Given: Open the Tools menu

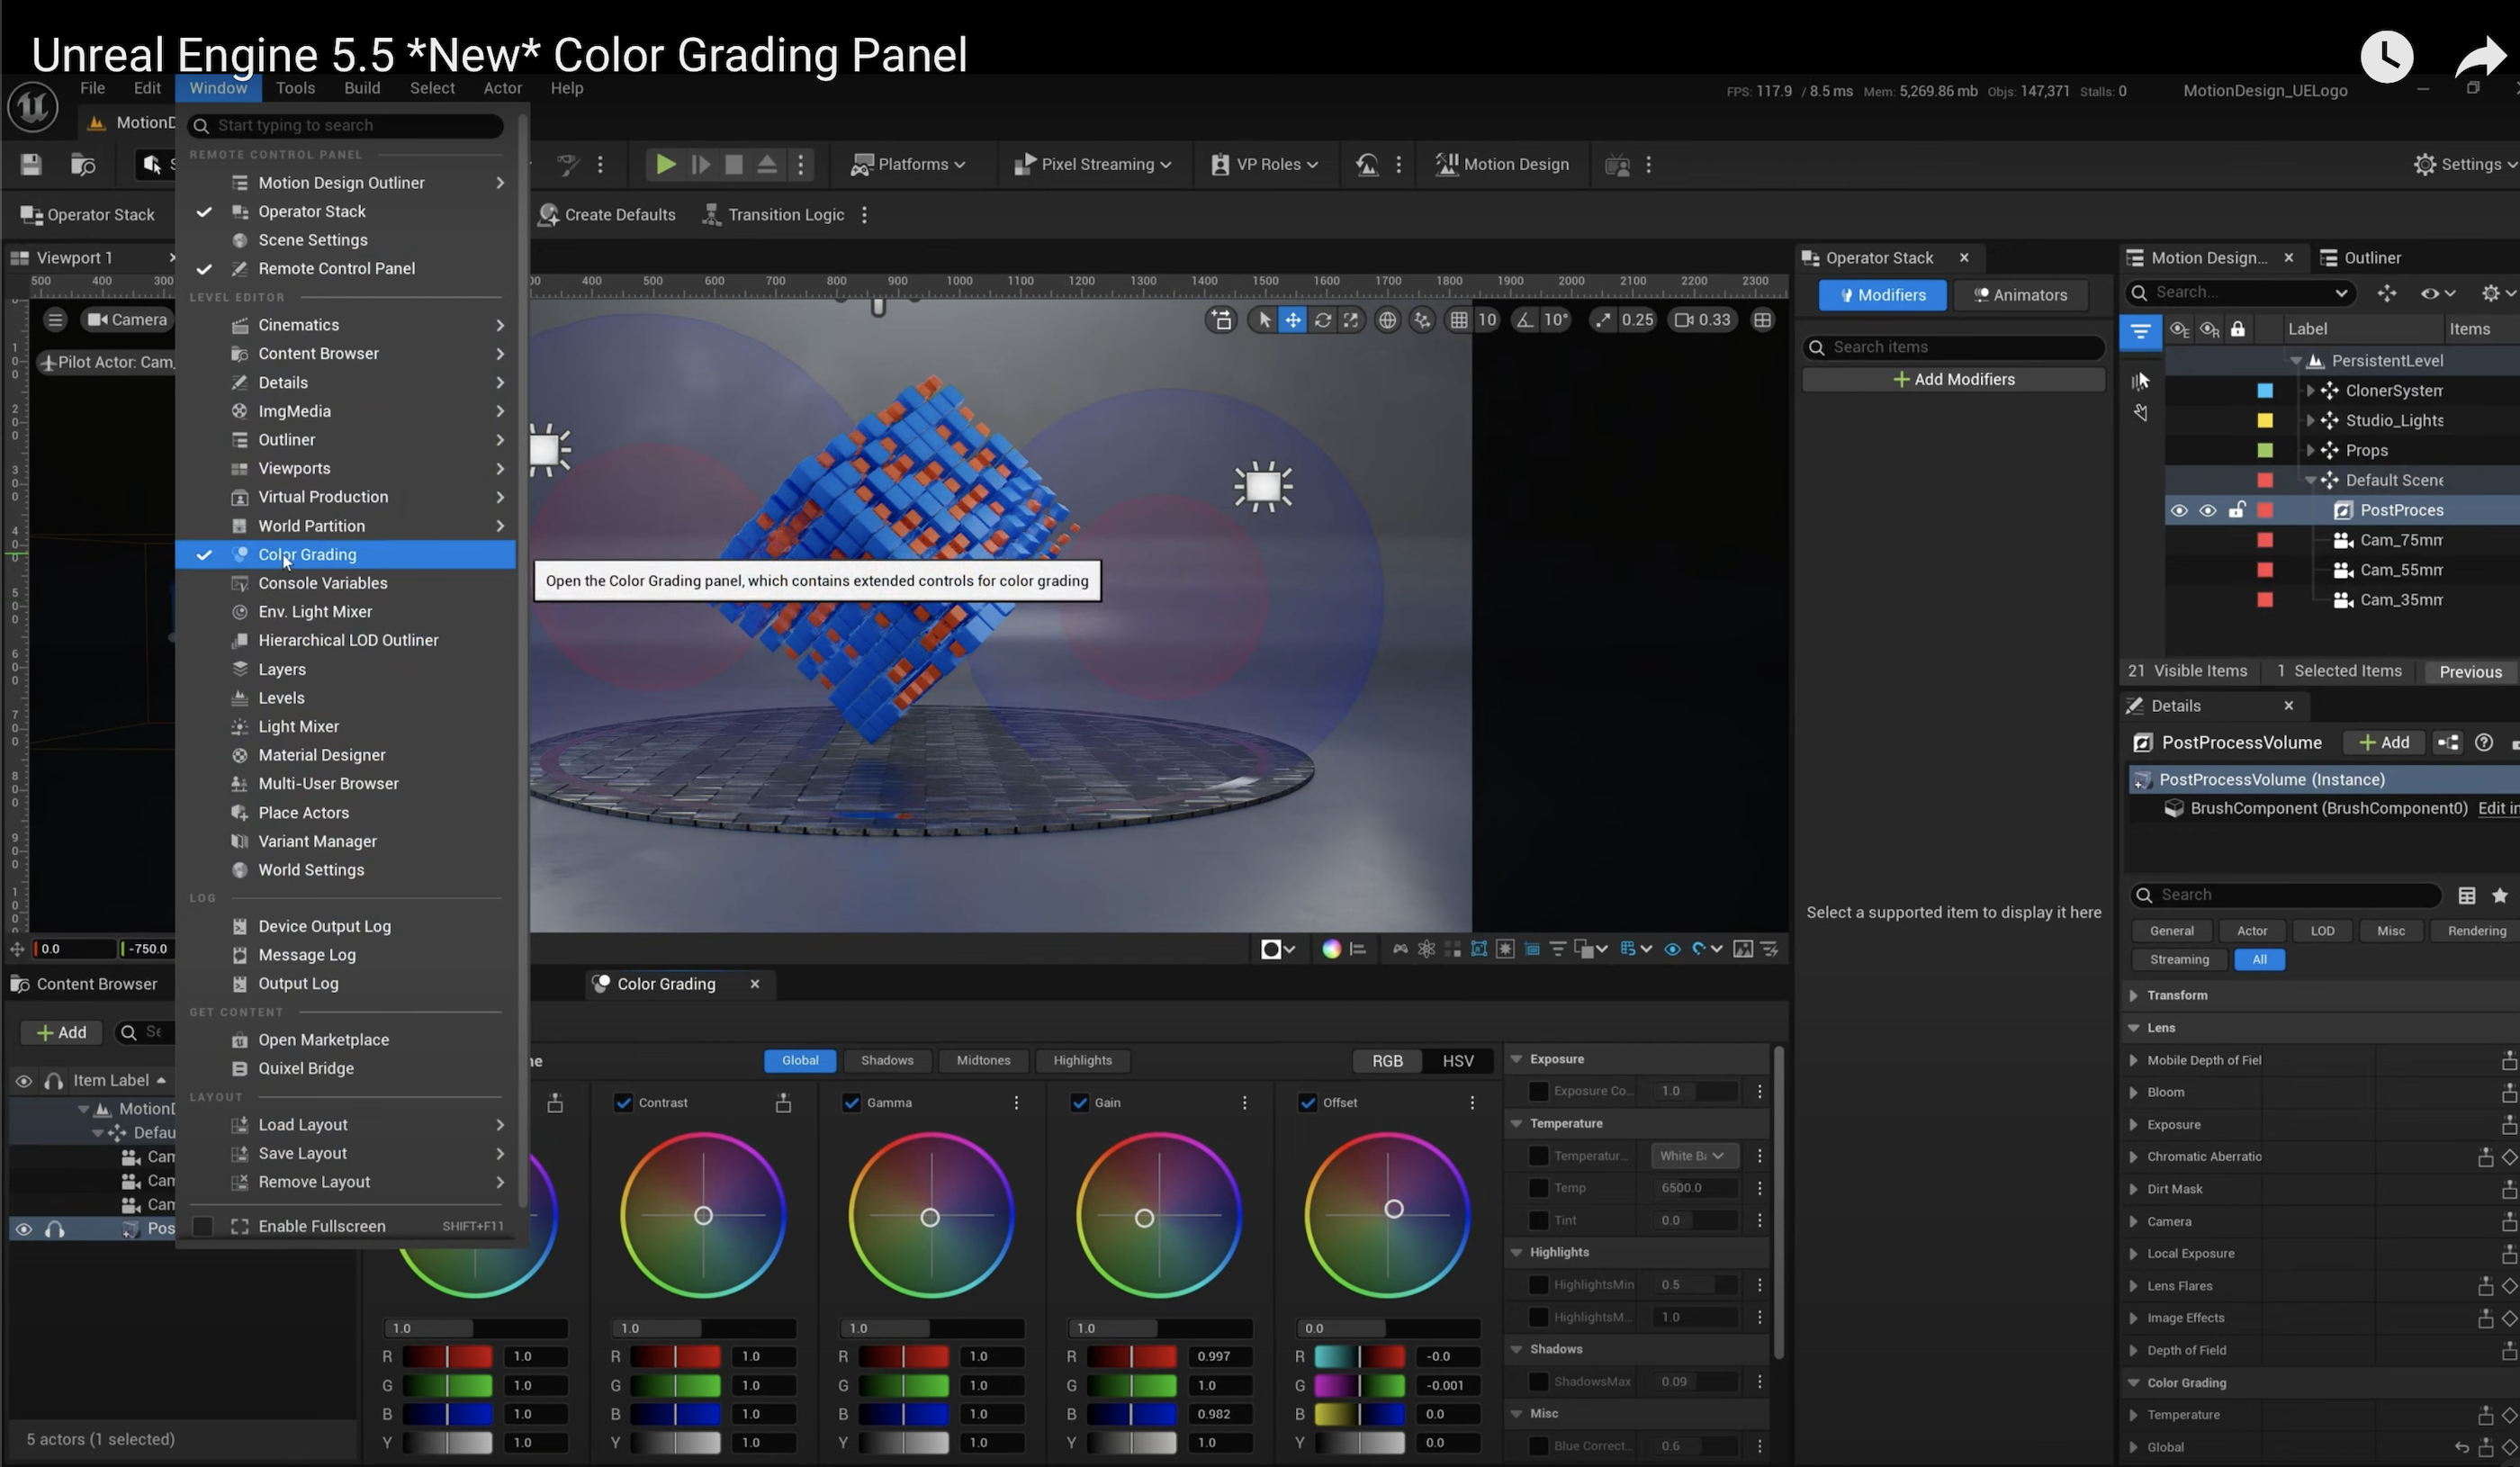Looking at the screenshot, I should tap(295, 88).
